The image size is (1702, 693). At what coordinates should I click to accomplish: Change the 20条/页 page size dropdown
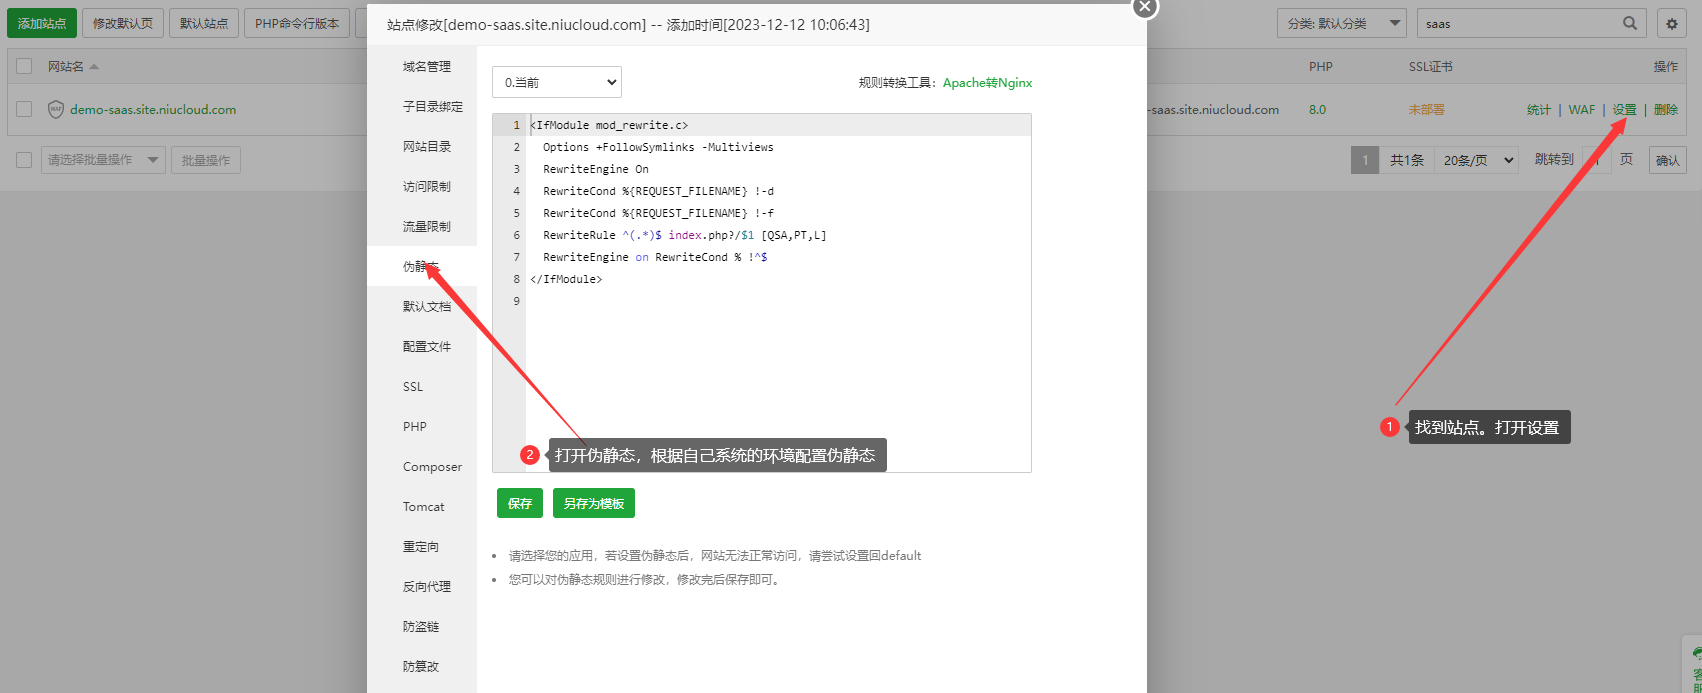1479,160
